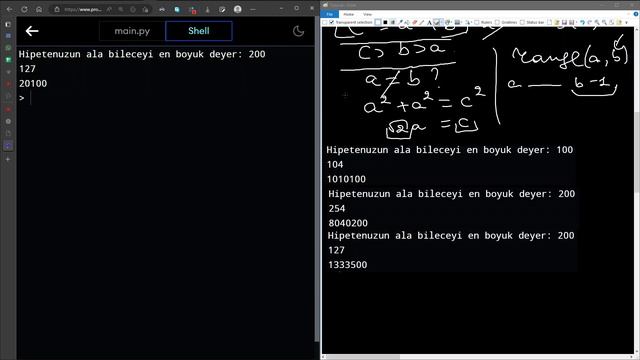Select the eraser tool in paint toolbar

(x=415, y=22)
